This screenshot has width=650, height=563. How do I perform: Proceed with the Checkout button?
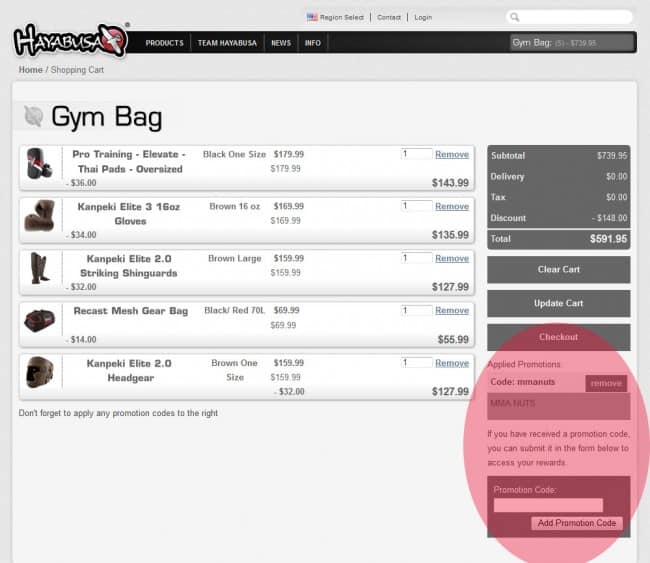pos(558,337)
